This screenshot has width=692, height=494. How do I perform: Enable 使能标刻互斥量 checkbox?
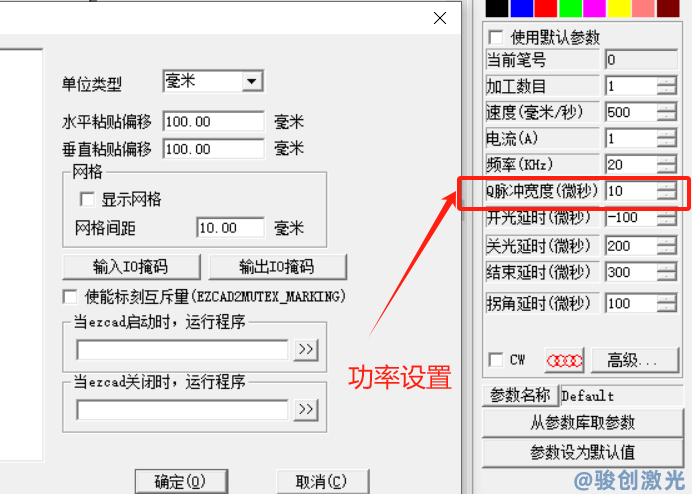(x=70, y=296)
